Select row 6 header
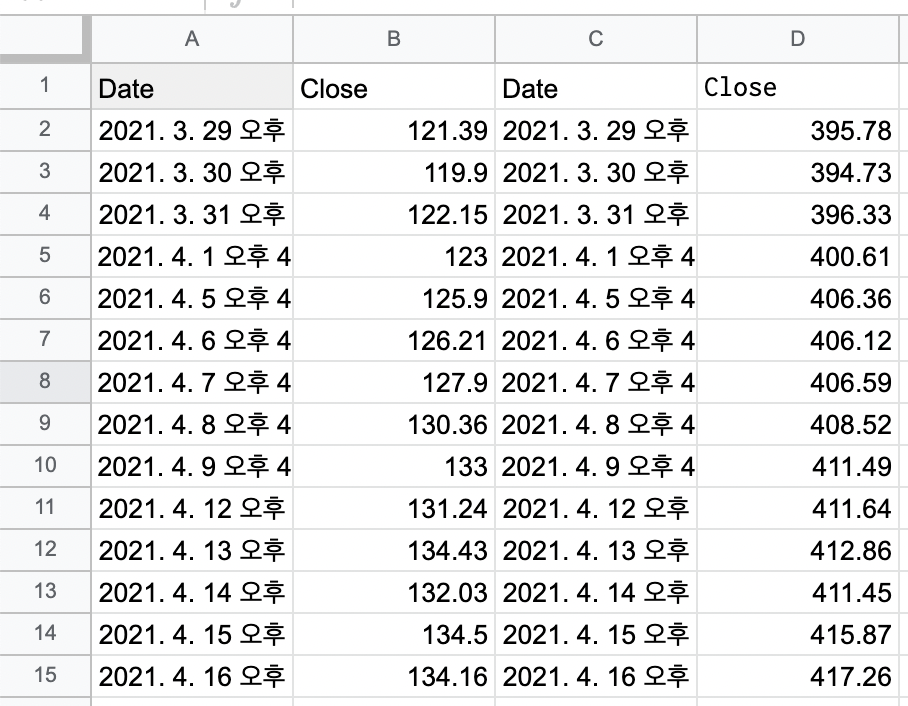 tap(45, 298)
